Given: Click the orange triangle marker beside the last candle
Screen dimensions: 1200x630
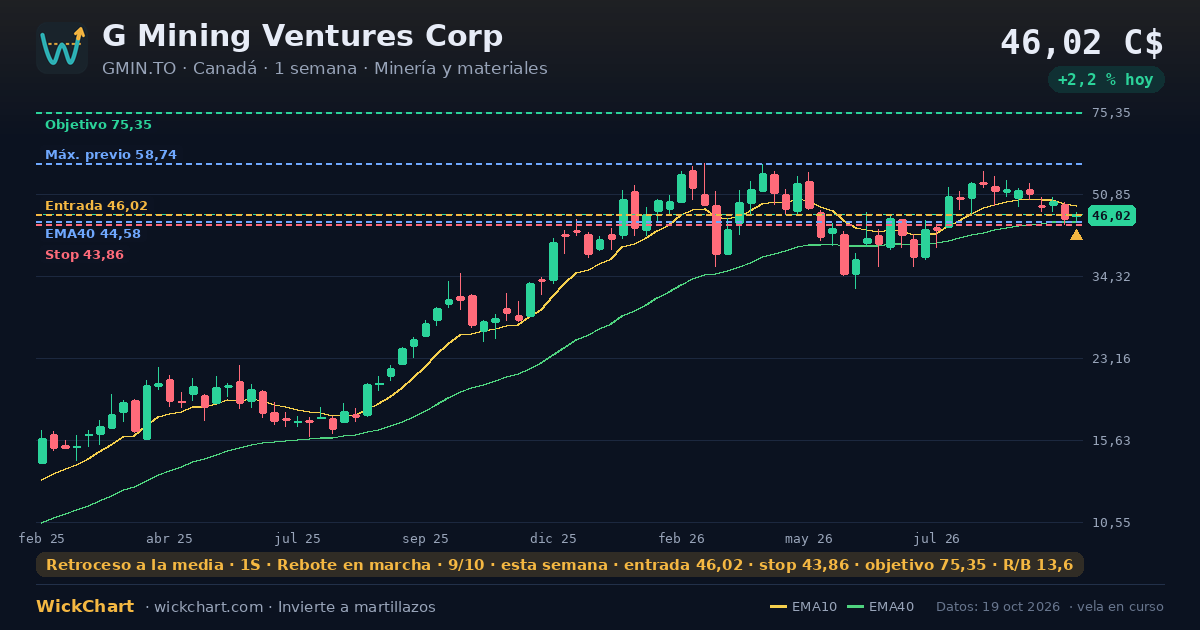Looking at the screenshot, I should tap(1076, 235).
